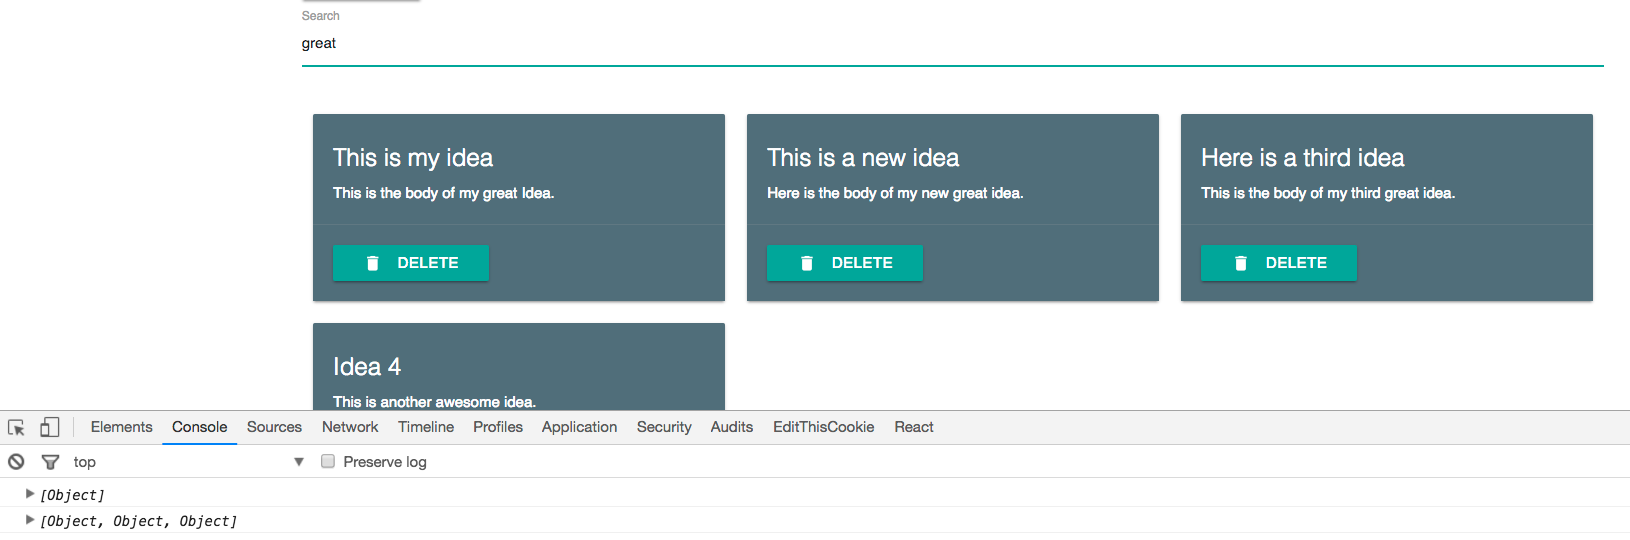Switch to the Elements tab
The width and height of the screenshot is (1630, 540).
pyautogui.click(x=122, y=427)
